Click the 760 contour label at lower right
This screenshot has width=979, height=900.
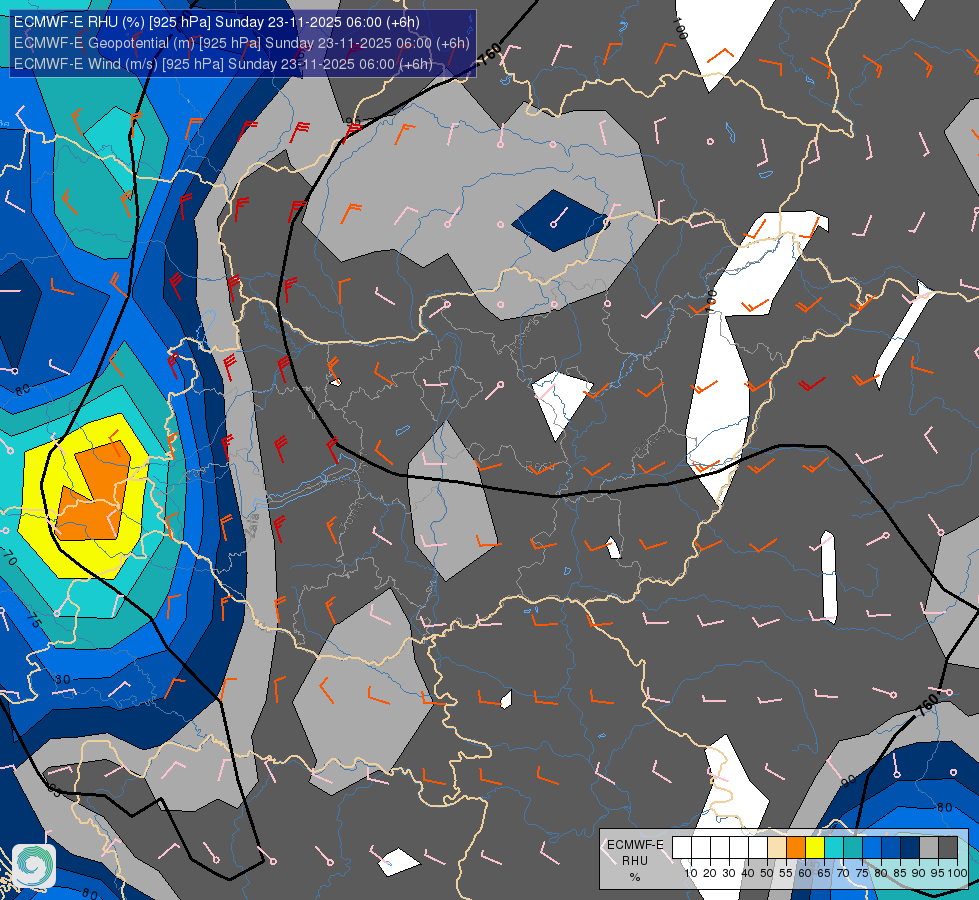click(x=928, y=705)
